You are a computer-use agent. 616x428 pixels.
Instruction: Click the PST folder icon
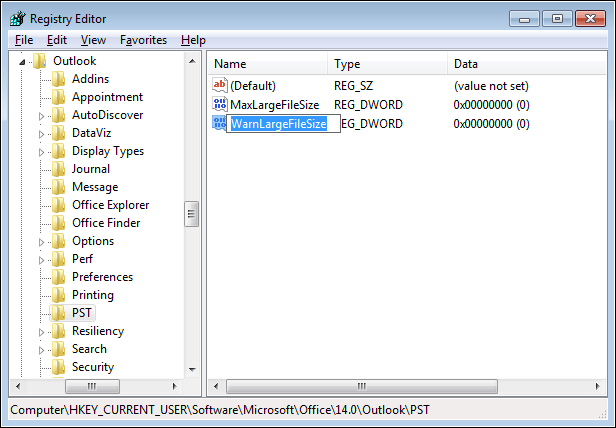pos(59,313)
